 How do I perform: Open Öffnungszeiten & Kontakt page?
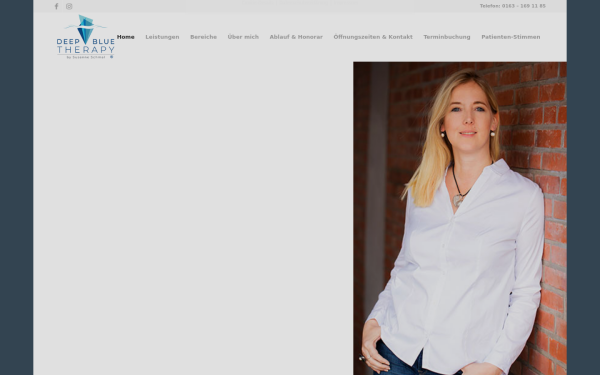(x=373, y=37)
